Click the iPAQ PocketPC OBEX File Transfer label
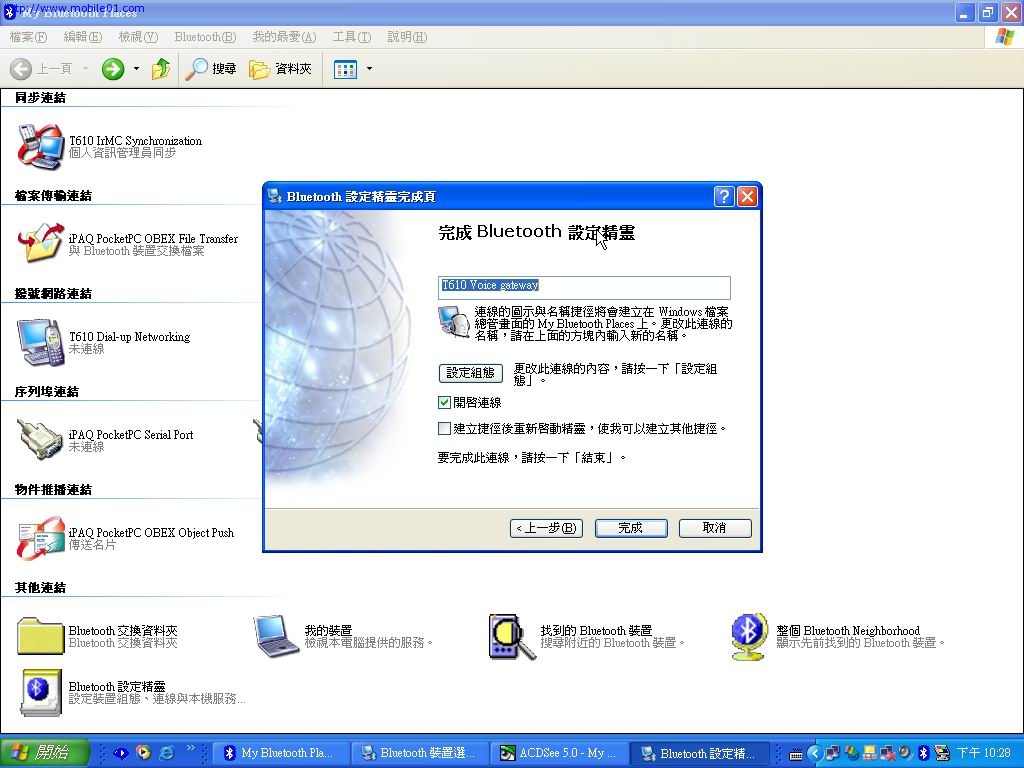Image resolution: width=1024 pixels, height=768 pixels. [x=153, y=239]
